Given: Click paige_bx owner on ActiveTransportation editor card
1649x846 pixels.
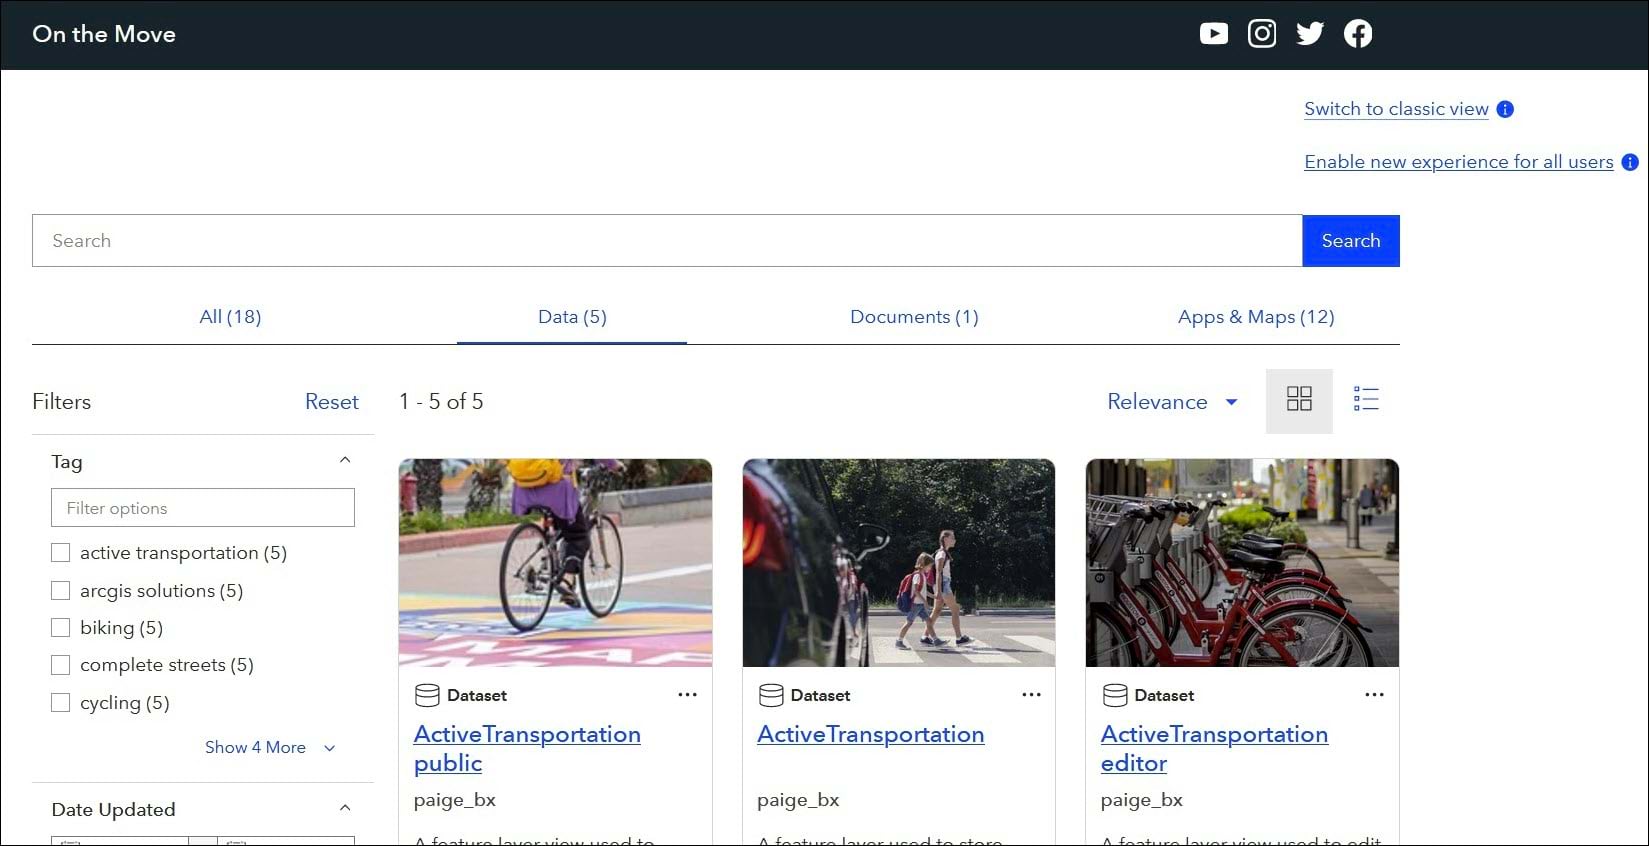Looking at the screenshot, I should click(x=1142, y=800).
